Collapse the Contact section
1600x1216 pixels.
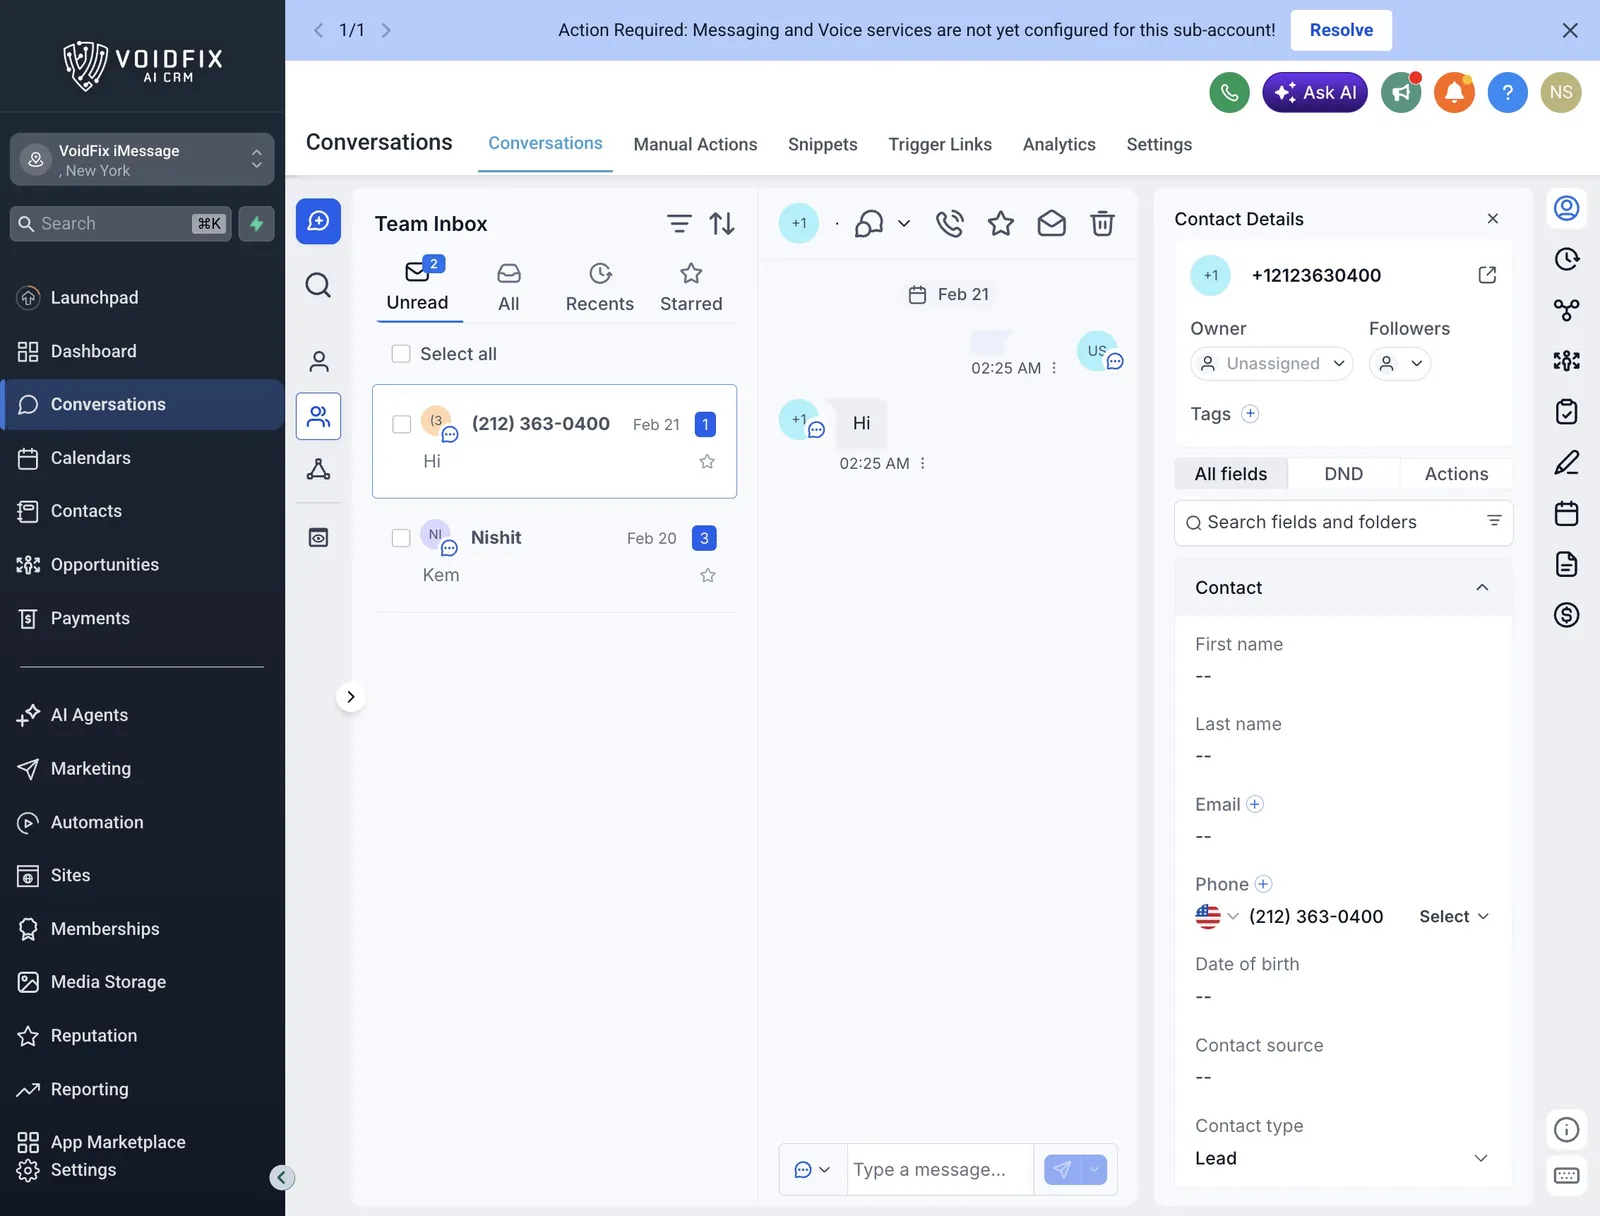pos(1482,588)
